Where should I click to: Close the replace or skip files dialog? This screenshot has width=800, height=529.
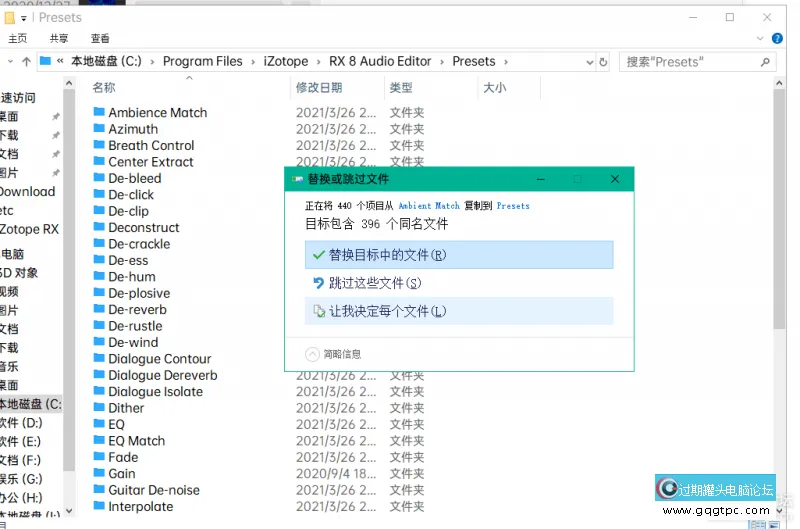click(615, 179)
